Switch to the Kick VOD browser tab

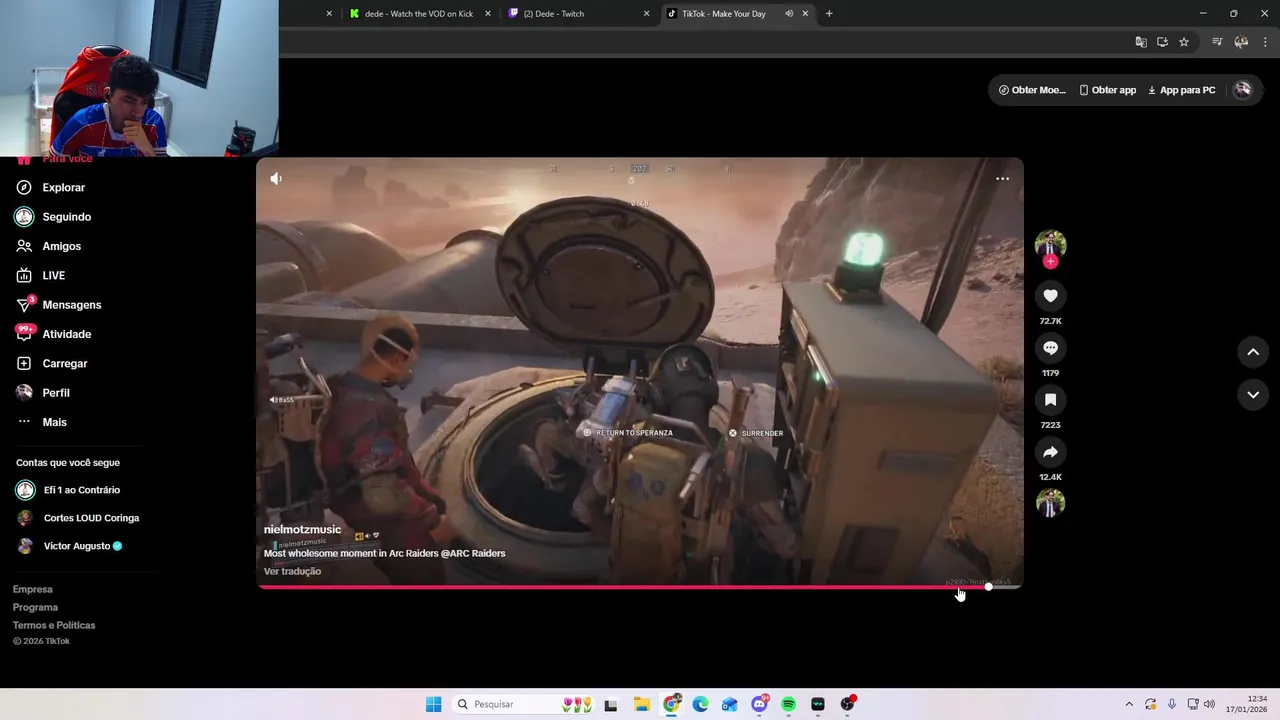(420, 14)
